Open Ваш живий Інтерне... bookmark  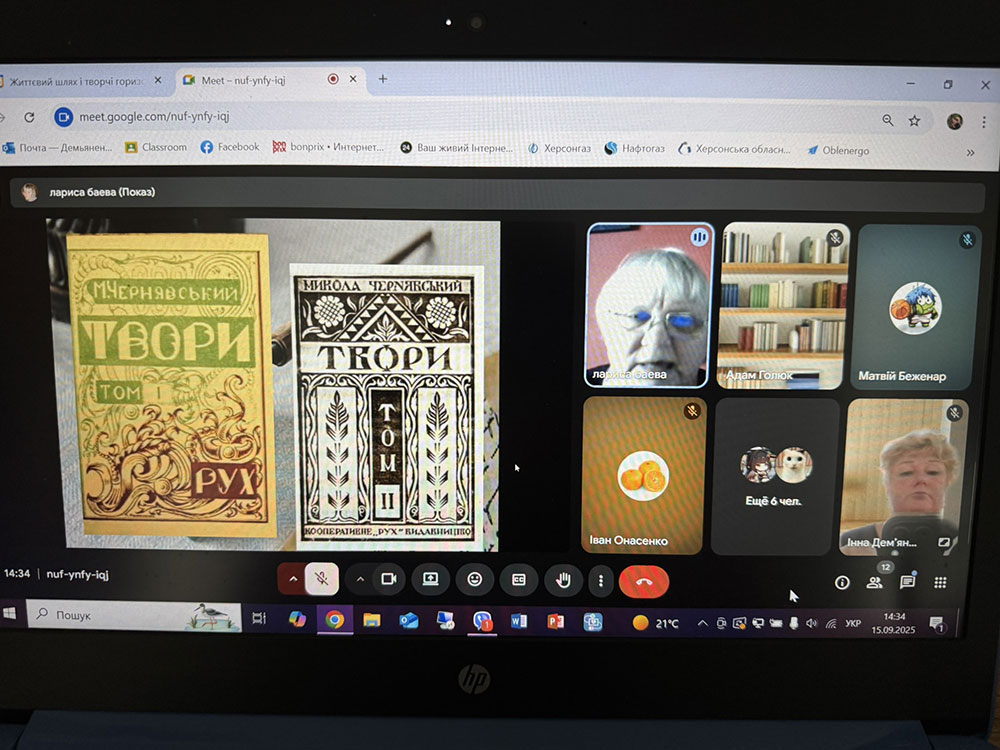[457, 148]
